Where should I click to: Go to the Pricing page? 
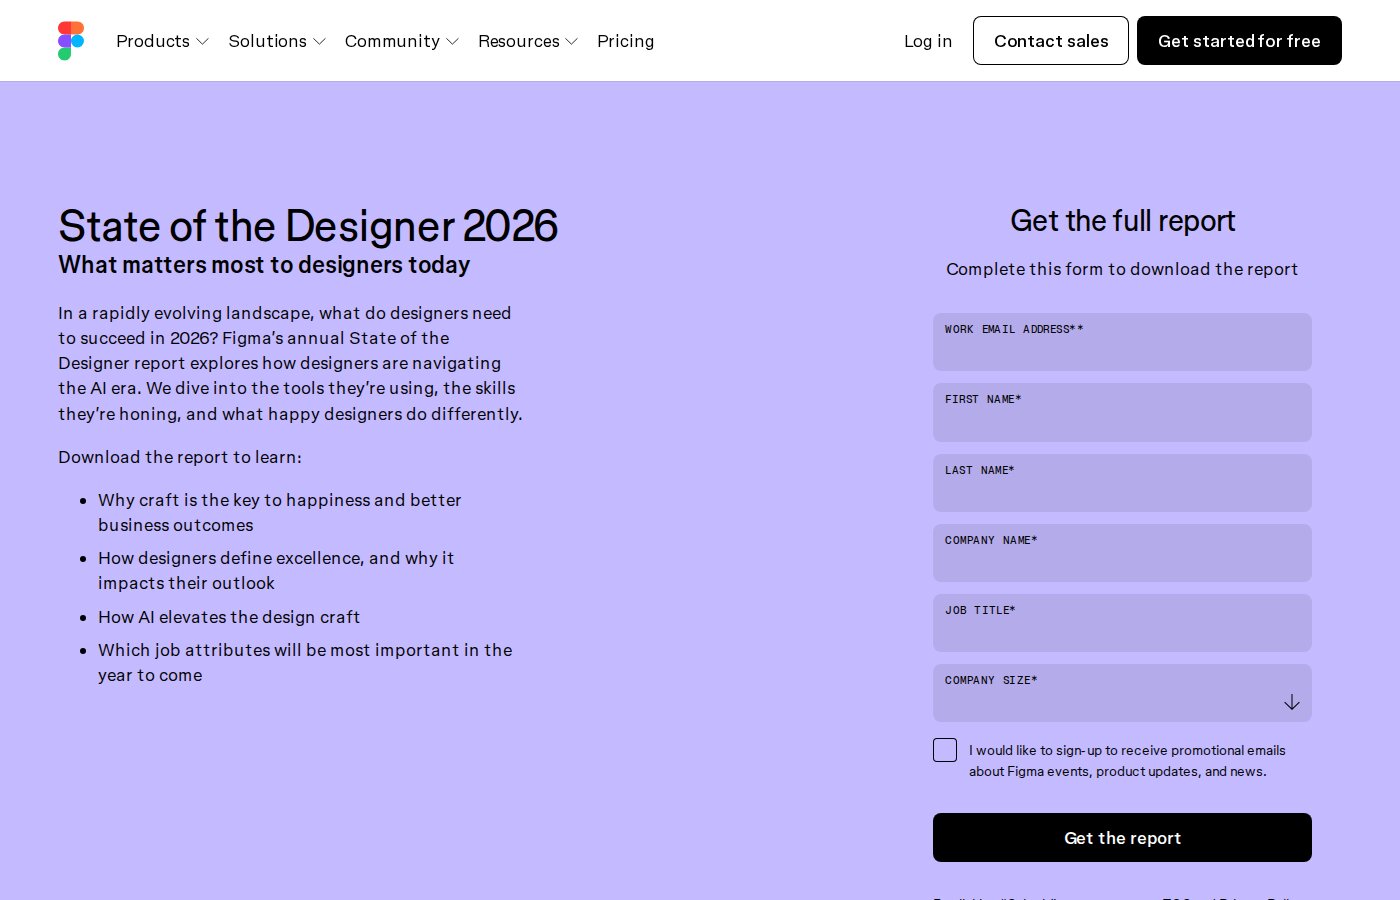625,41
